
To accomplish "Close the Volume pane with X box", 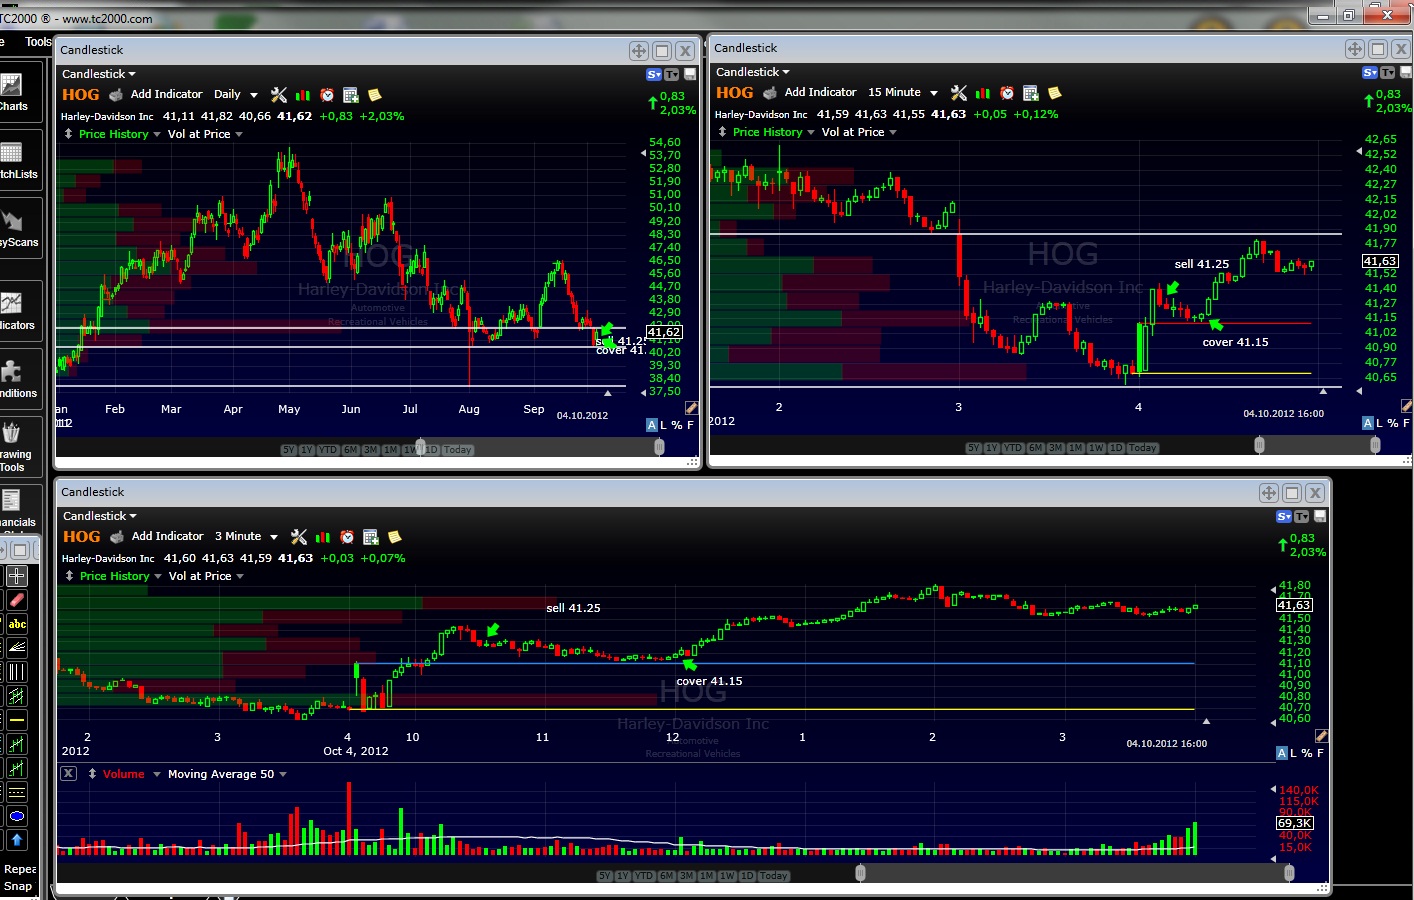I will coord(69,773).
